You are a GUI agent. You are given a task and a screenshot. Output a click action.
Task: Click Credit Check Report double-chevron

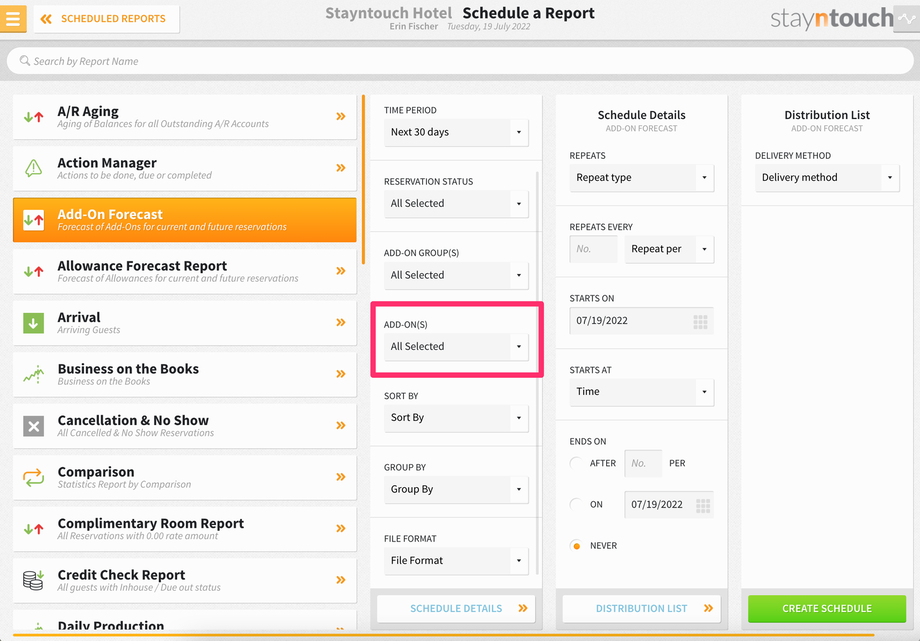[341, 580]
